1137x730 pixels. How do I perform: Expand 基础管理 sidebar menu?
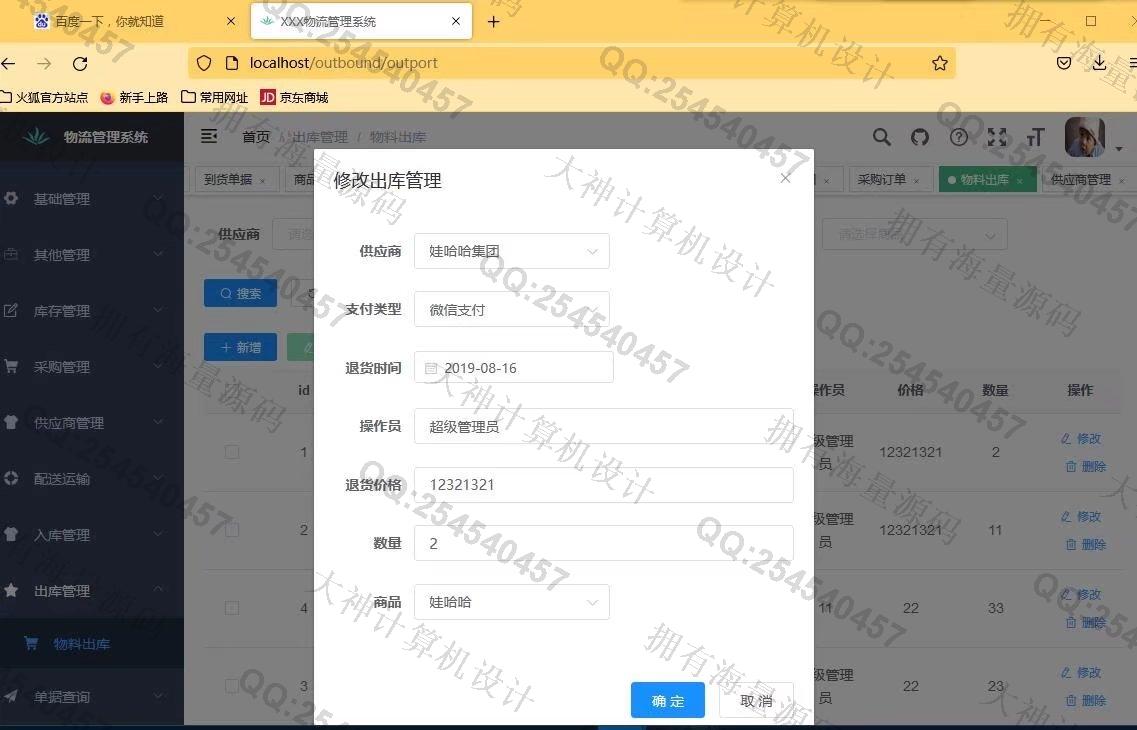(x=91, y=199)
